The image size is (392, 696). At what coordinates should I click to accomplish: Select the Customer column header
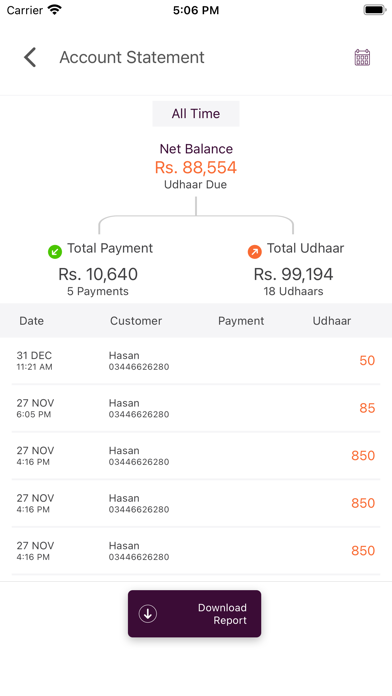click(136, 321)
